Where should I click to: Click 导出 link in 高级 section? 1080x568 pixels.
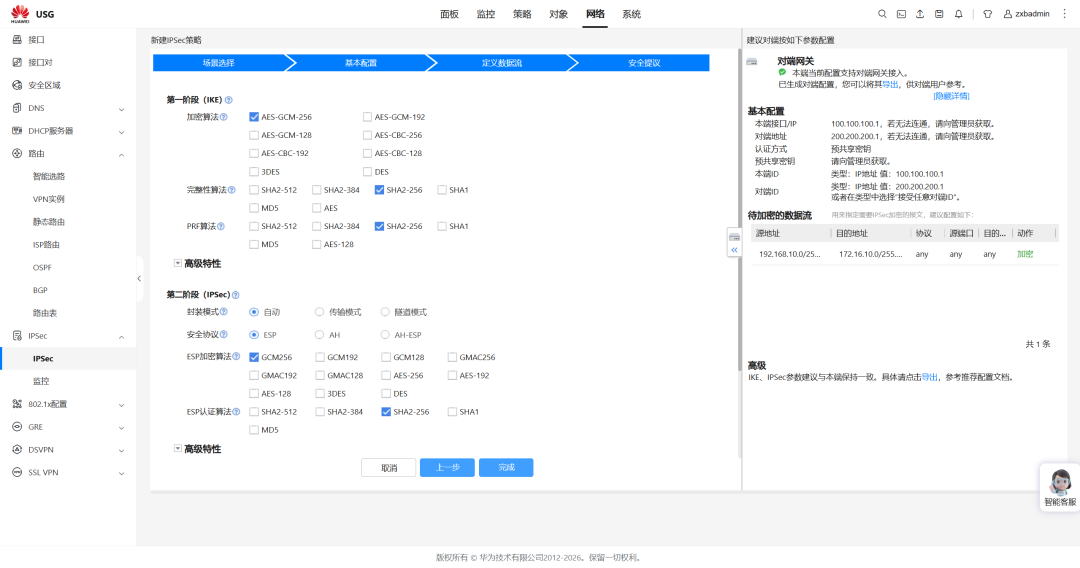tap(930, 377)
